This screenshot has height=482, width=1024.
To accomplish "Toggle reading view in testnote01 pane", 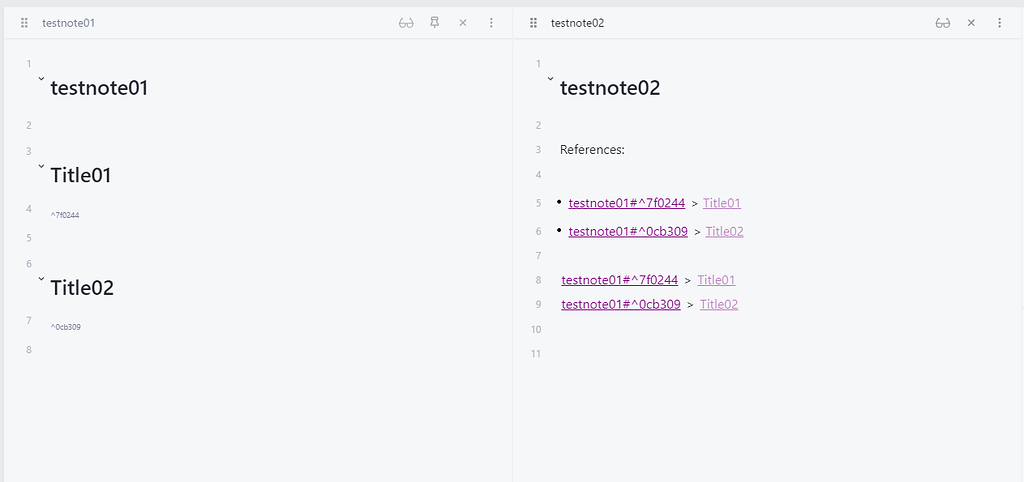I will pyautogui.click(x=406, y=23).
